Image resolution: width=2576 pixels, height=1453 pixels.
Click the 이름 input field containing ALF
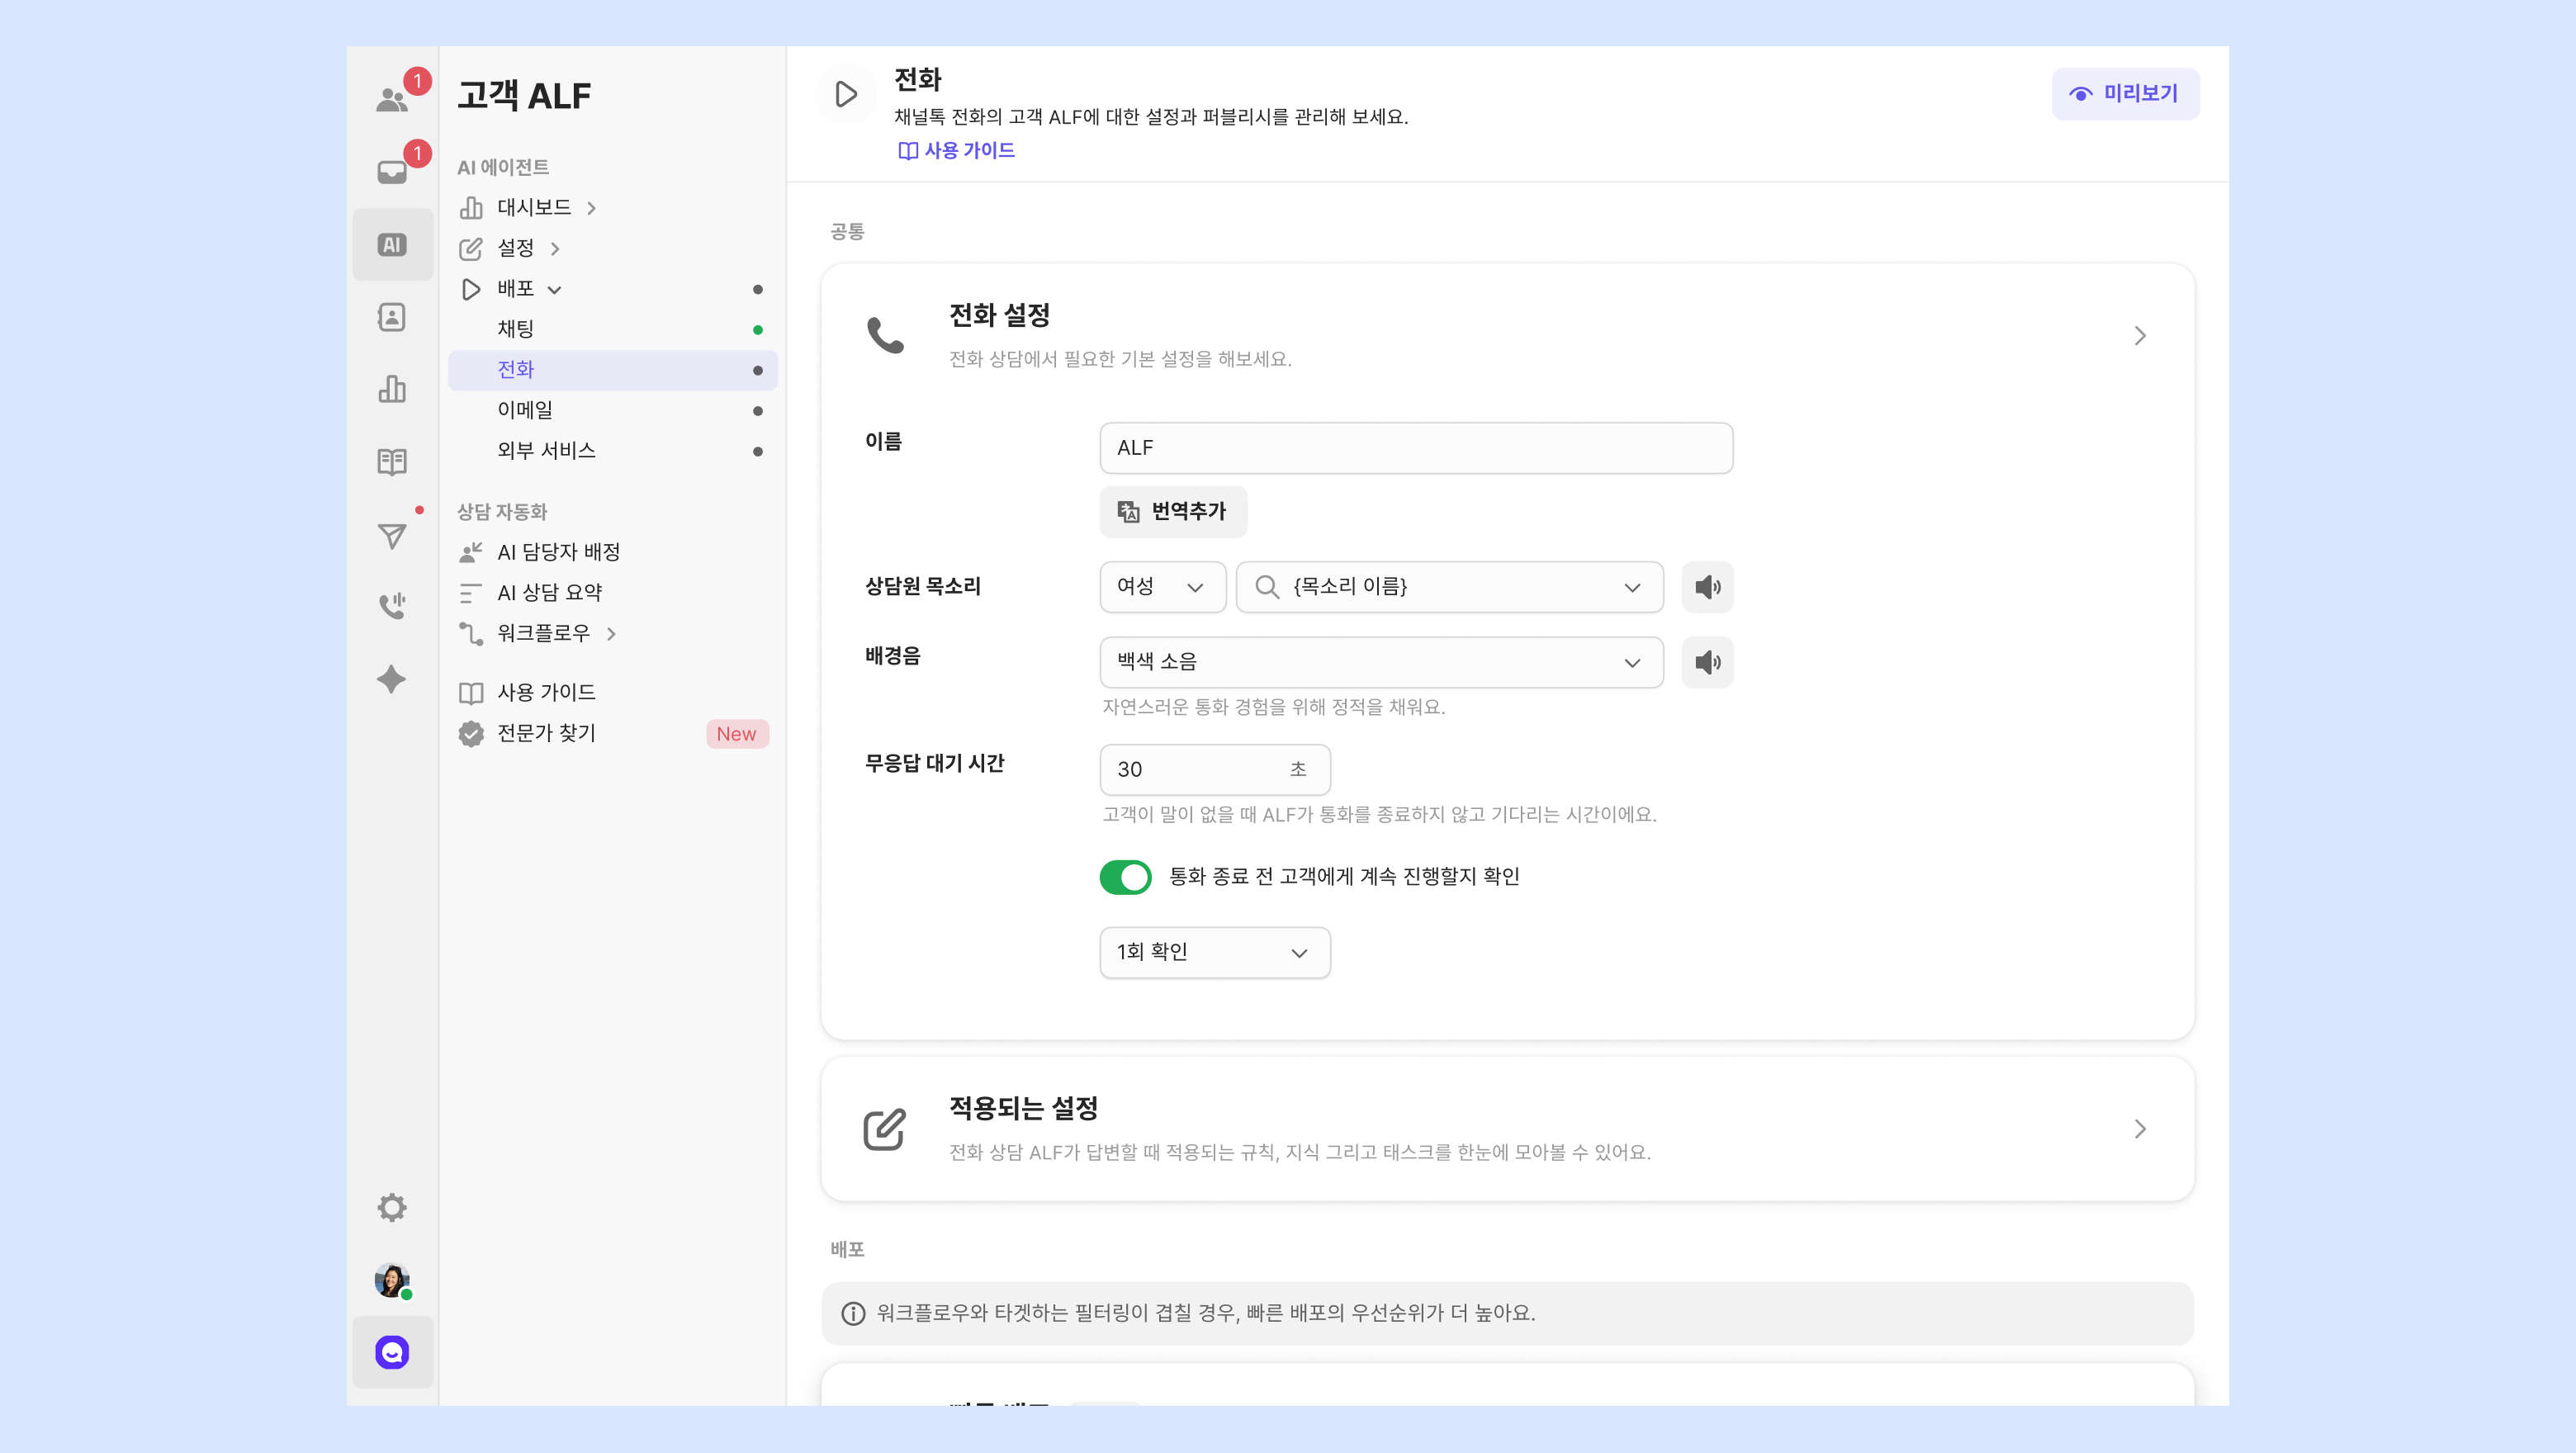point(1415,448)
